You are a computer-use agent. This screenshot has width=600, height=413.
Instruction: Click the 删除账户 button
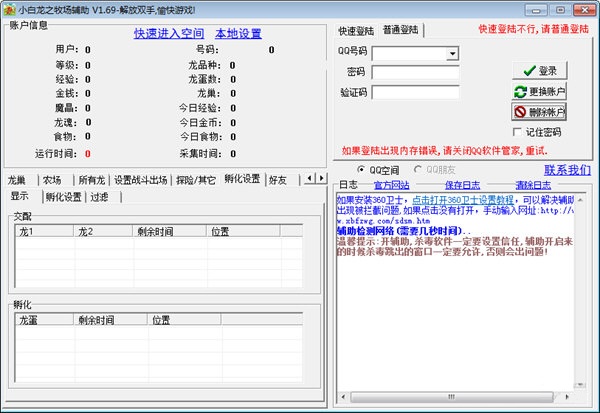tap(540, 112)
